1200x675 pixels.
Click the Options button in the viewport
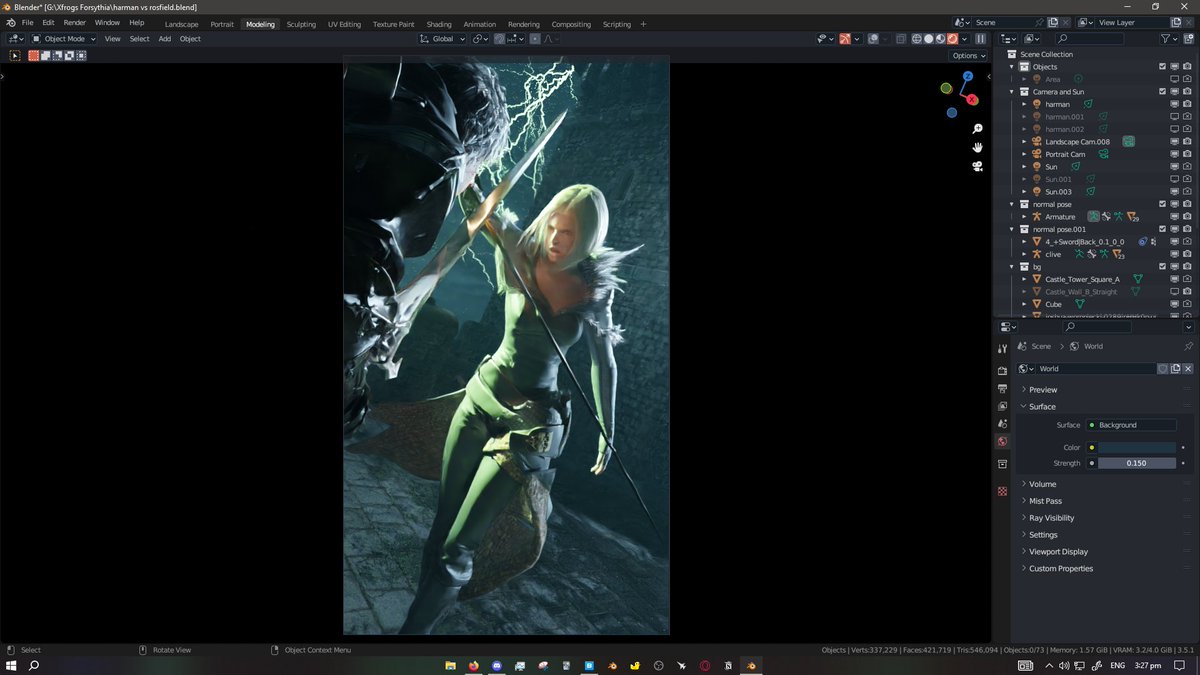click(x=966, y=55)
